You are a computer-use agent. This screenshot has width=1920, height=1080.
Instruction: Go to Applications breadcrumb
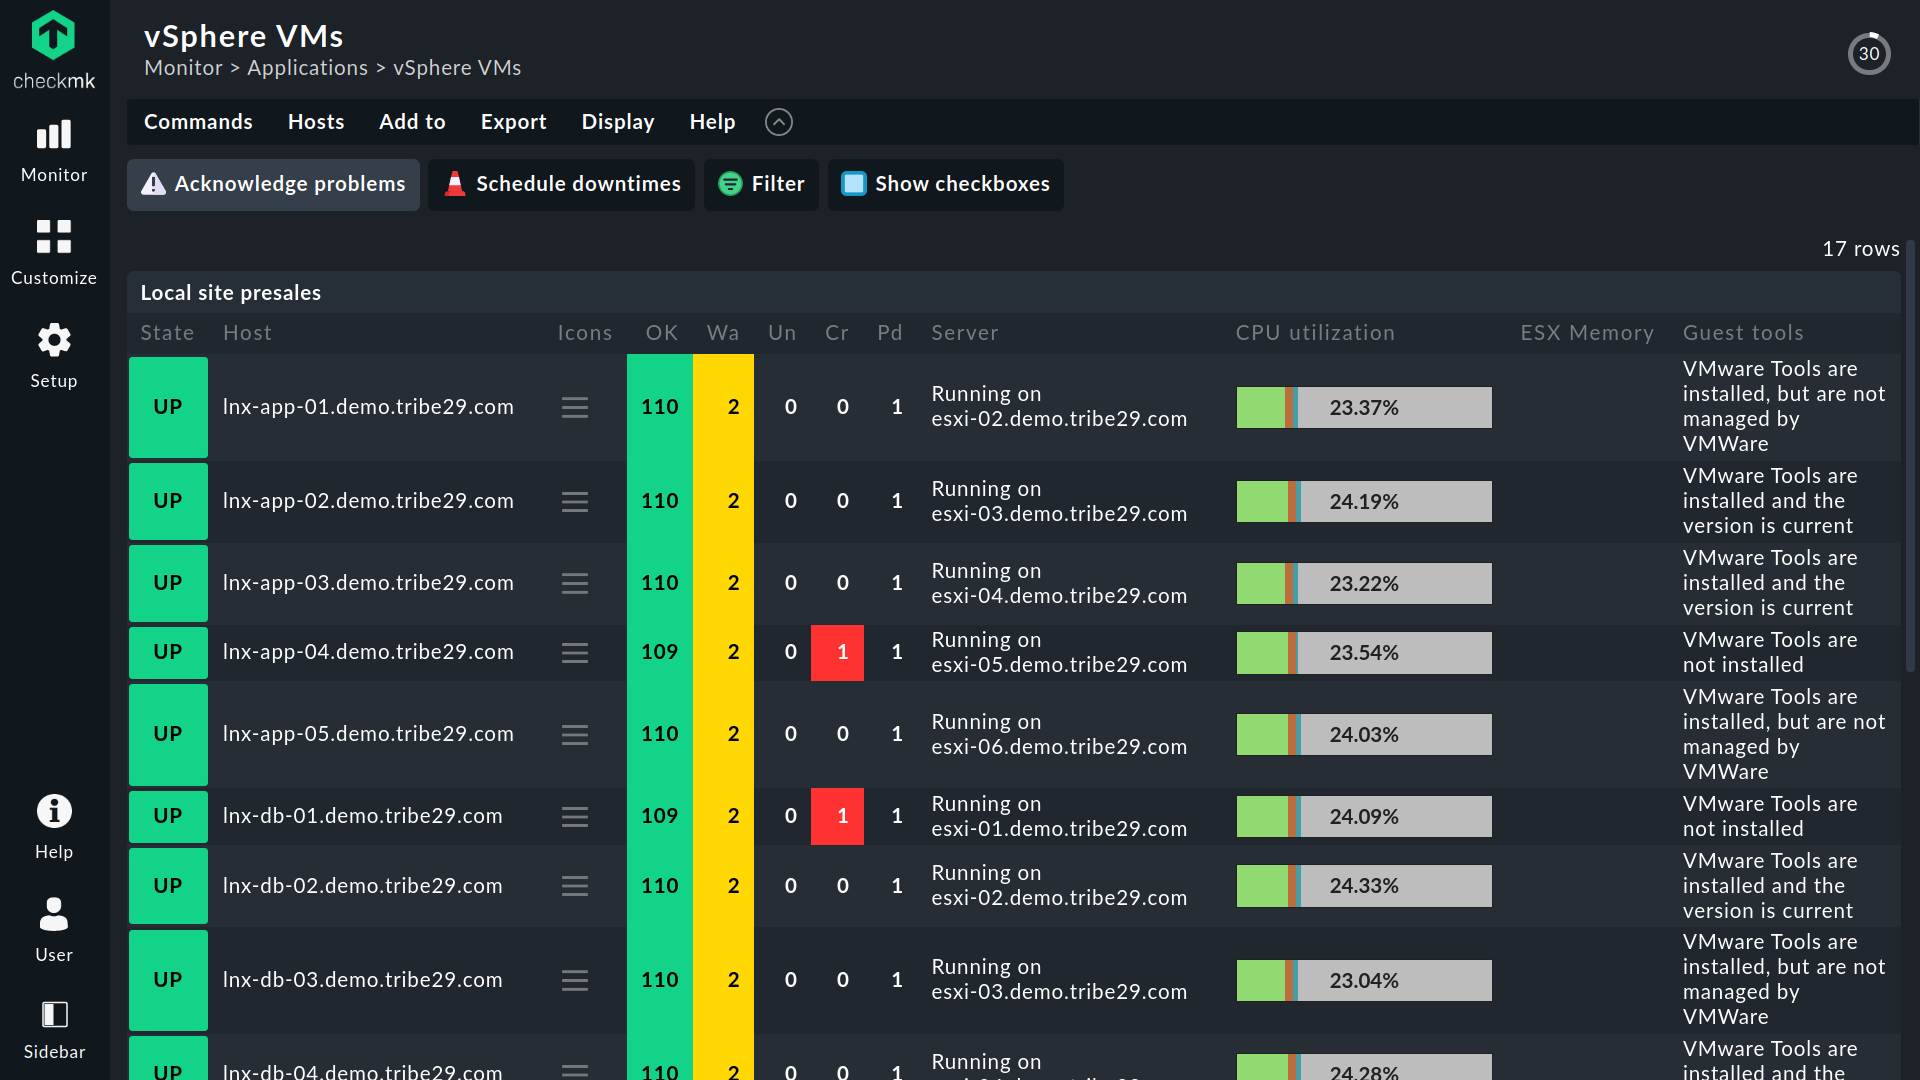tap(307, 68)
